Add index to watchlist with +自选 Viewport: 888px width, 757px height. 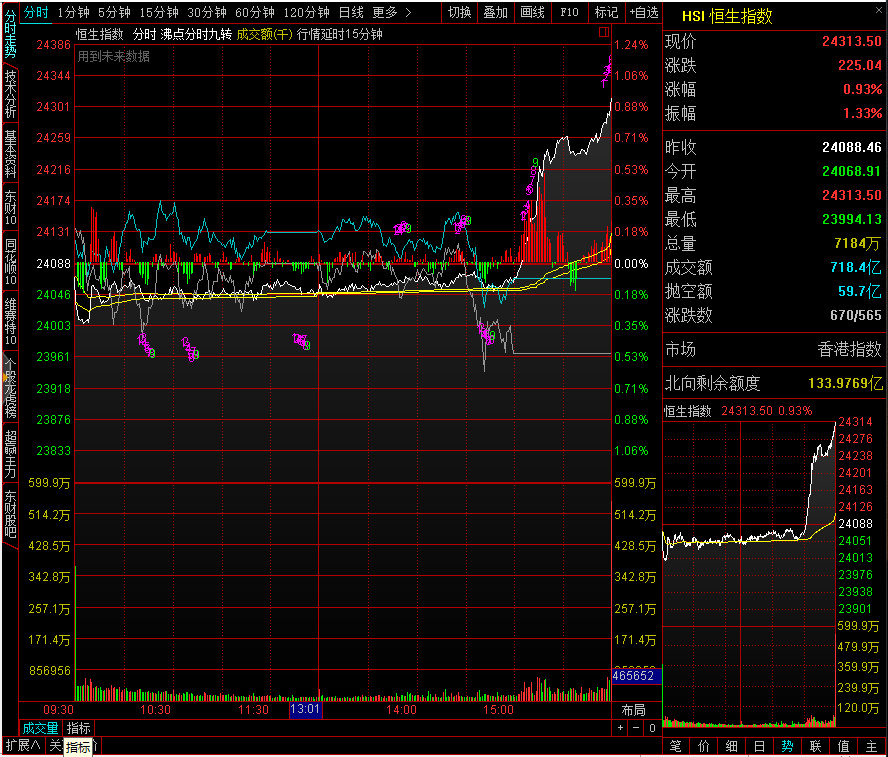click(644, 13)
